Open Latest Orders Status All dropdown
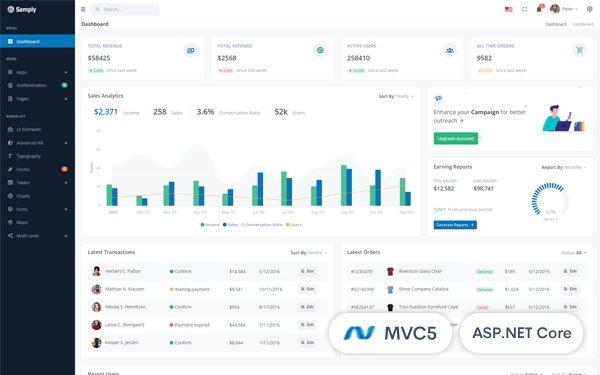This screenshot has width=600, height=375. [x=574, y=253]
